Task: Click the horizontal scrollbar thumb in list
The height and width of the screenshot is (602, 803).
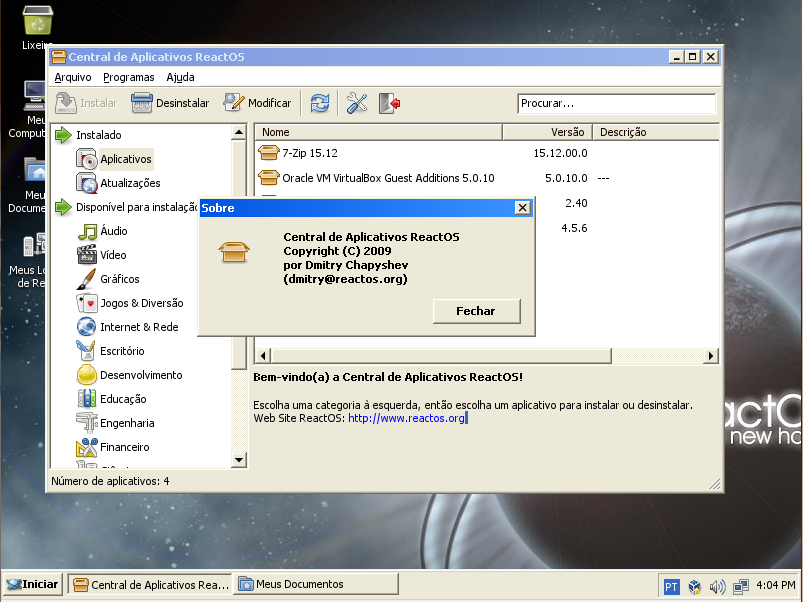Action: click(441, 356)
